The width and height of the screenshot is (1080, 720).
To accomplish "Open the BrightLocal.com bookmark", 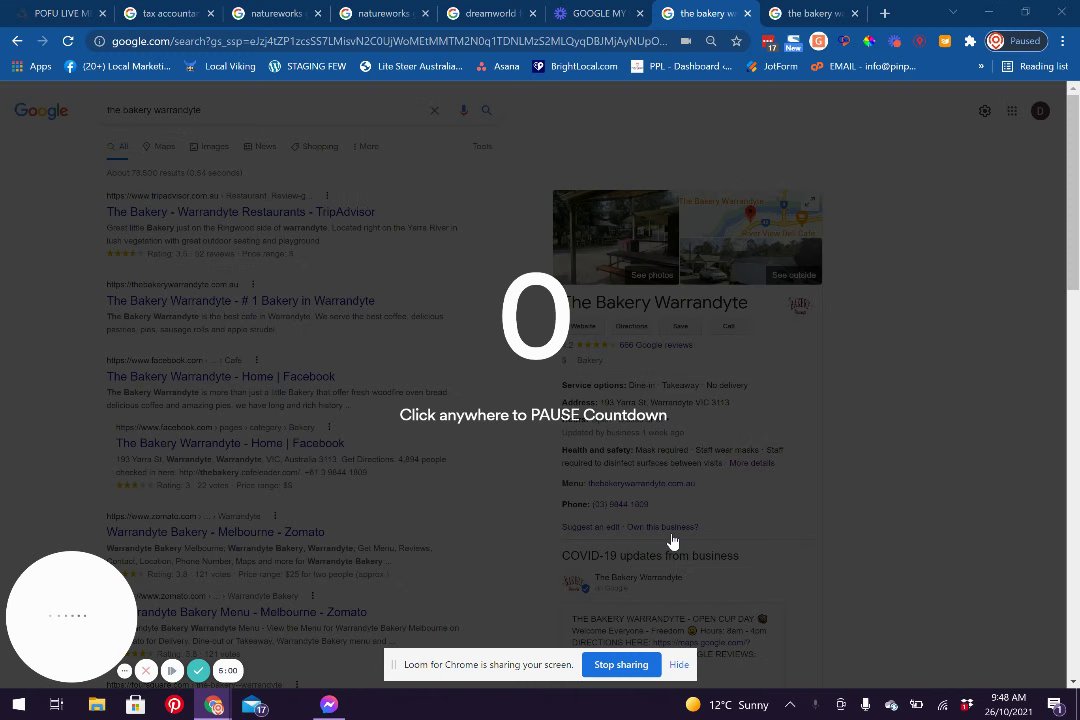I will click(x=575, y=66).
